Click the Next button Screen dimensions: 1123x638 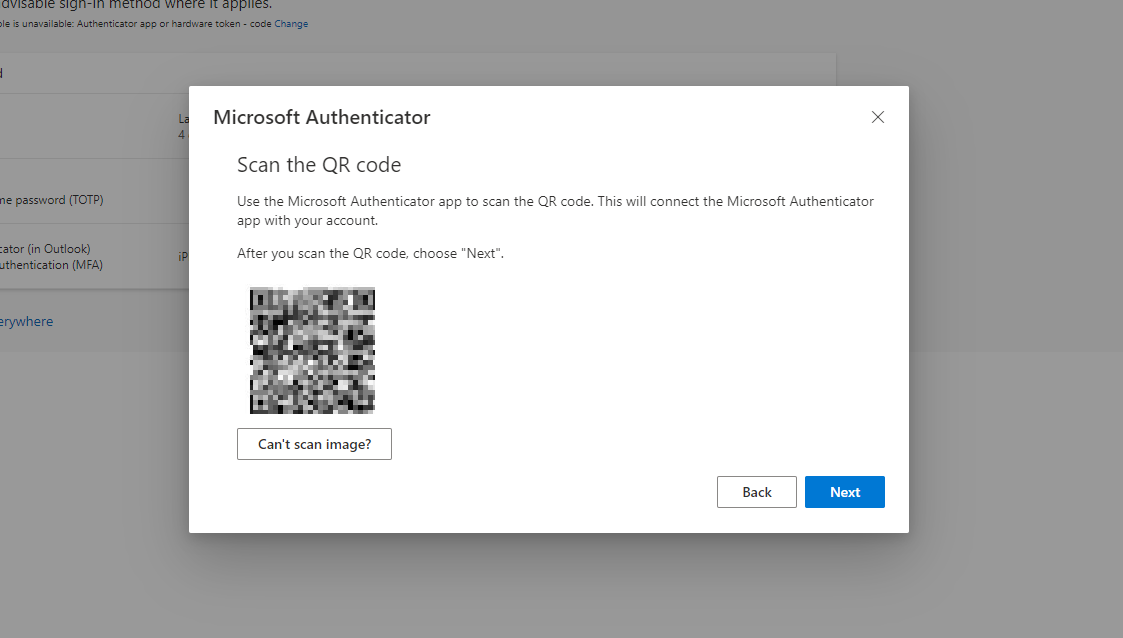pos(844,492)
